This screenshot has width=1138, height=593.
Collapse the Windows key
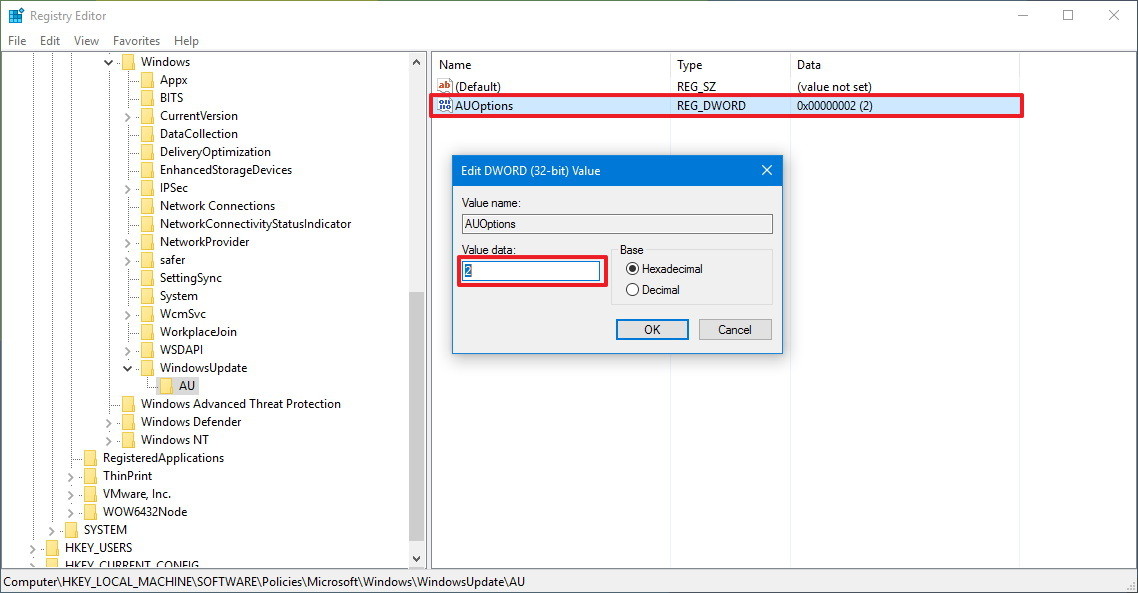(109, 62)
